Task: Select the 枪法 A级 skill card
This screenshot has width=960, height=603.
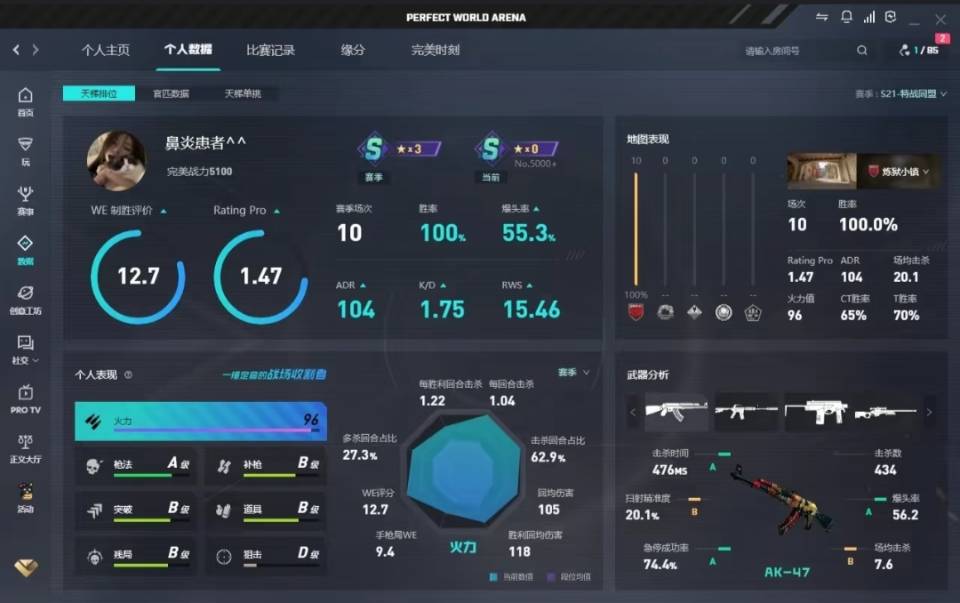Action: coord(135,466)
